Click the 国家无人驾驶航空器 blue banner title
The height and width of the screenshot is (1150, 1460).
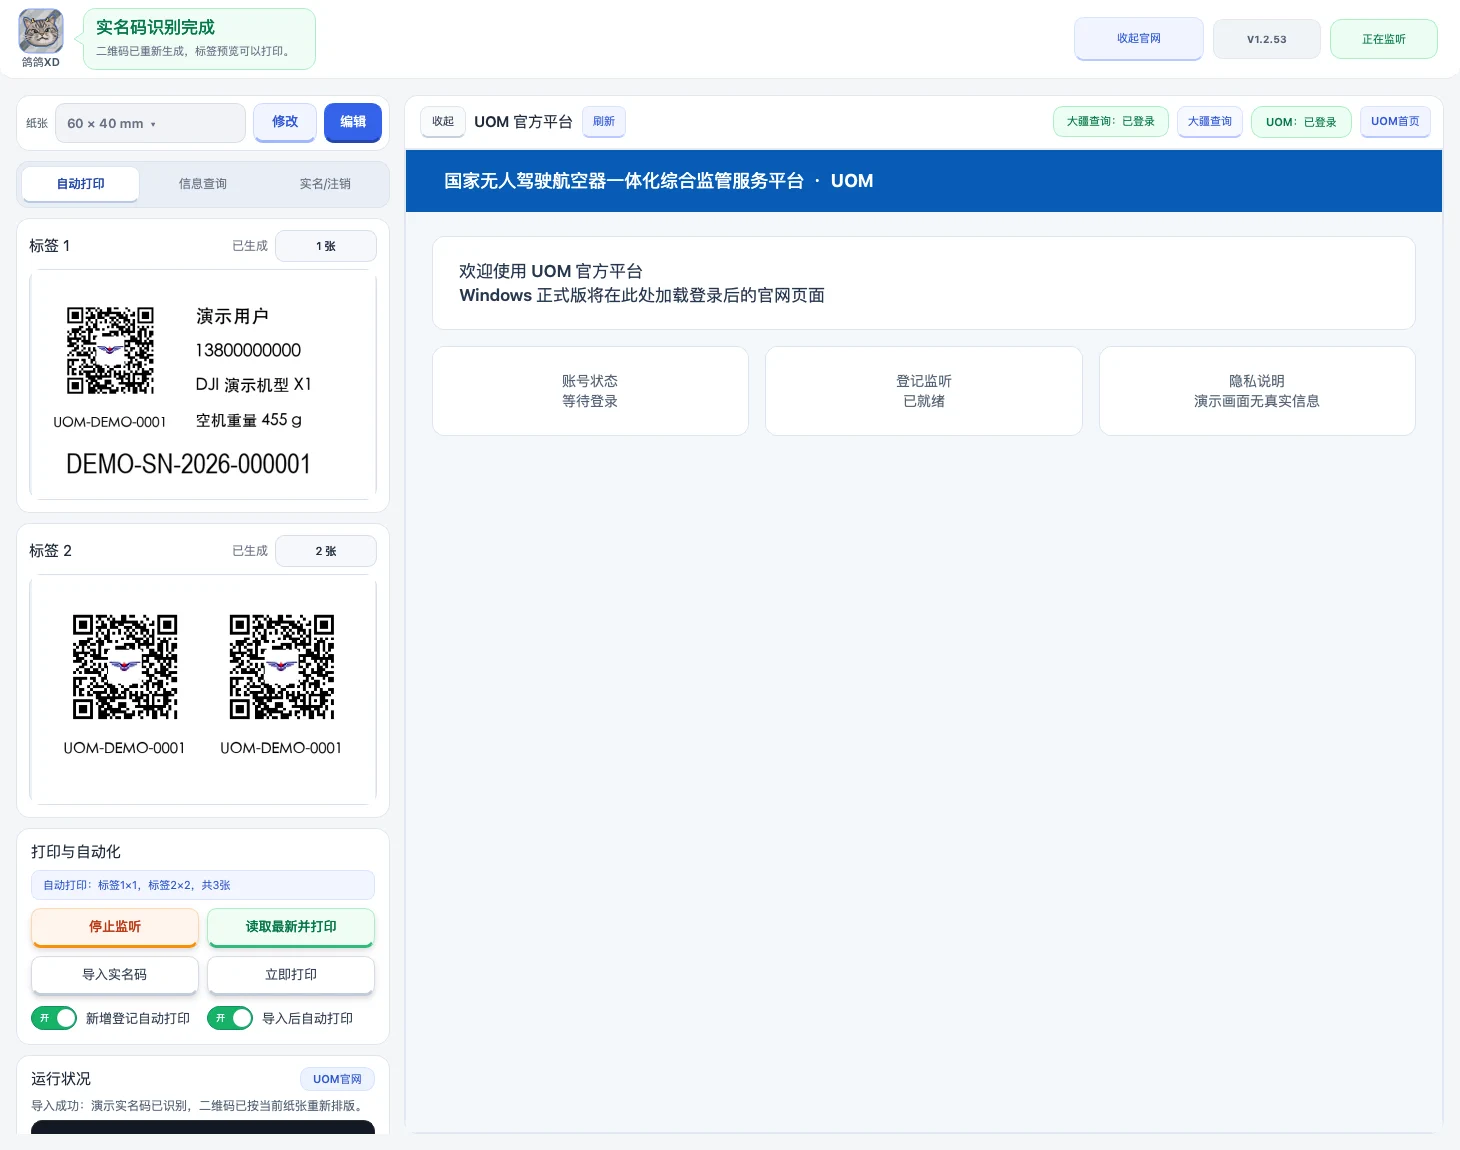659,181
